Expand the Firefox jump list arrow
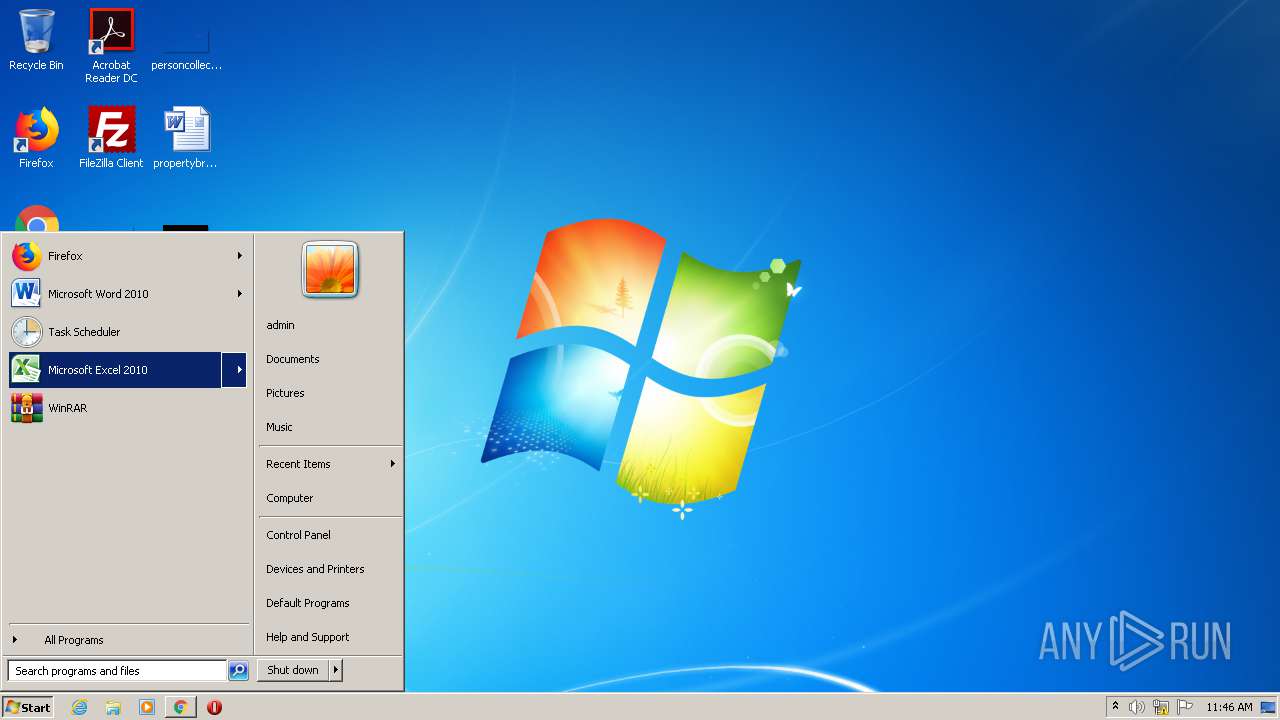The height and width of the screenshot is (720, 1280). (240, 256)
